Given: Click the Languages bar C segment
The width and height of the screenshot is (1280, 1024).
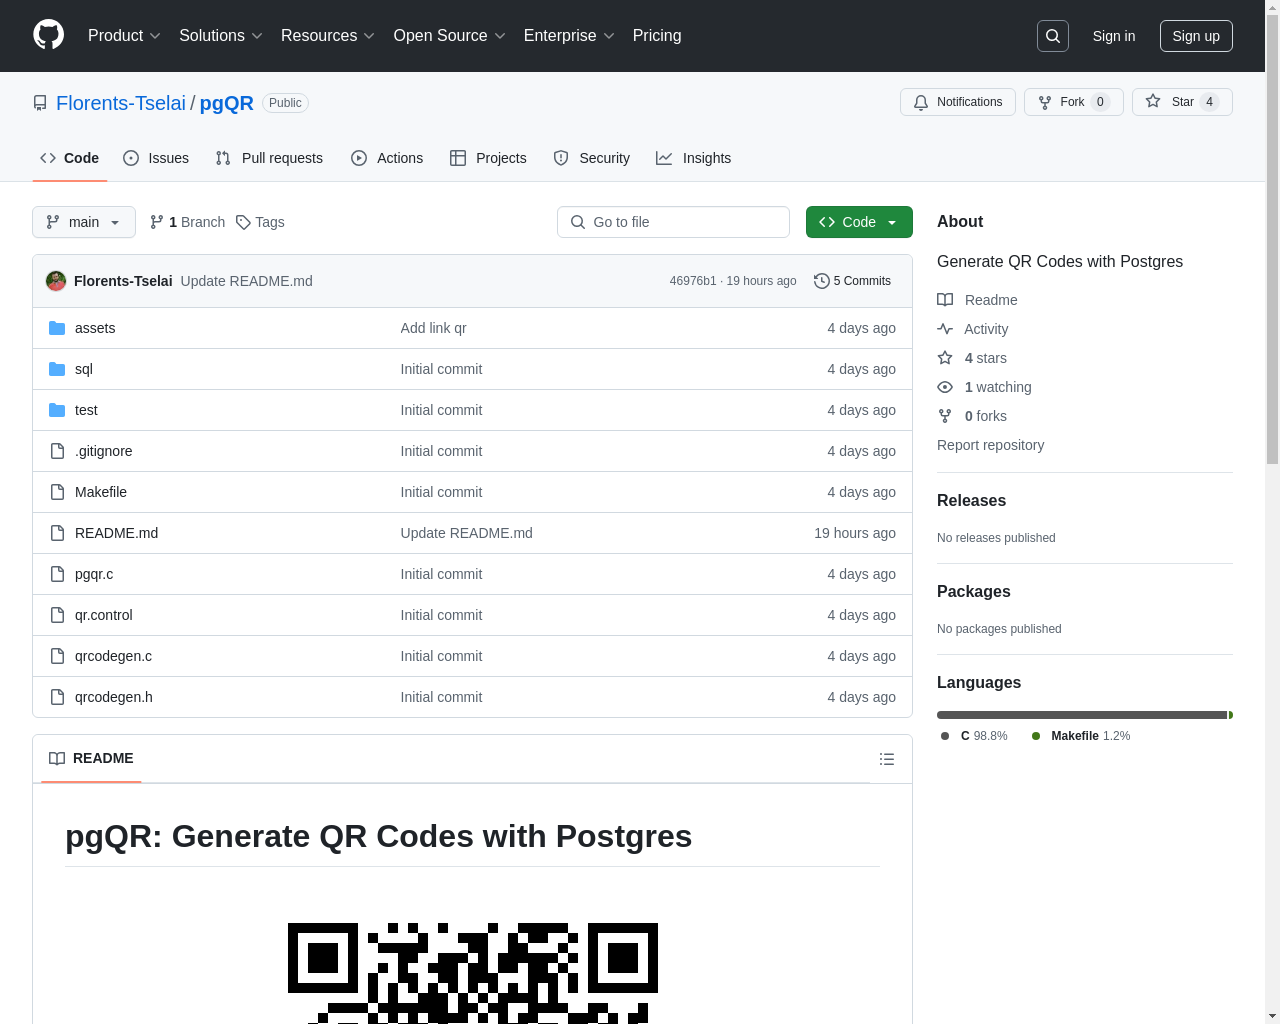Looking at the screenshot, I should (1082, 715).
